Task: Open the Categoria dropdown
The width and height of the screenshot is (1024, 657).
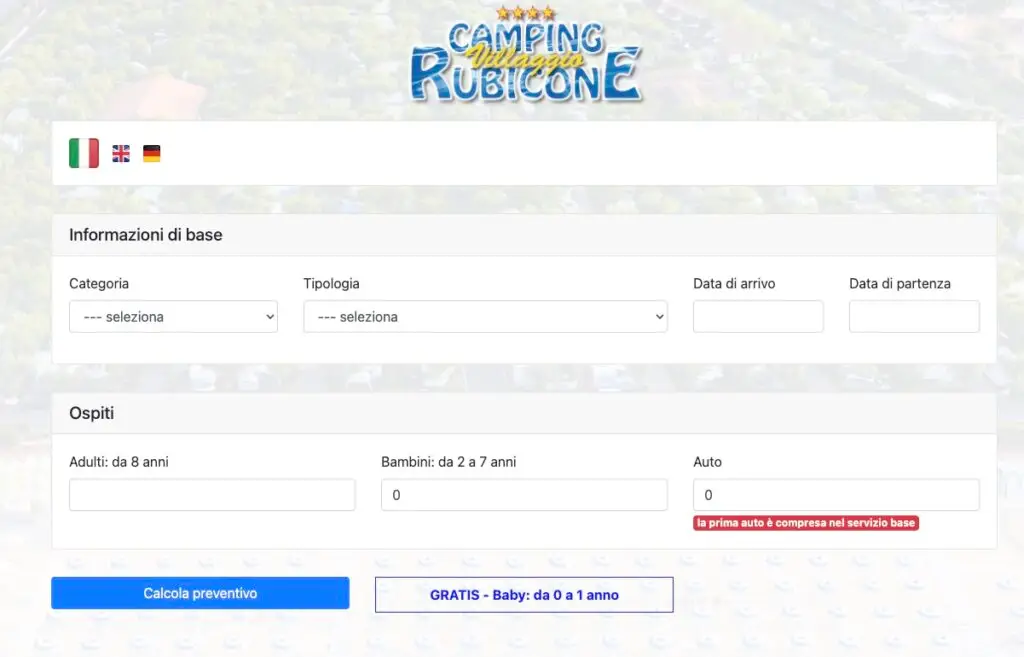Action: pos(173,317)
